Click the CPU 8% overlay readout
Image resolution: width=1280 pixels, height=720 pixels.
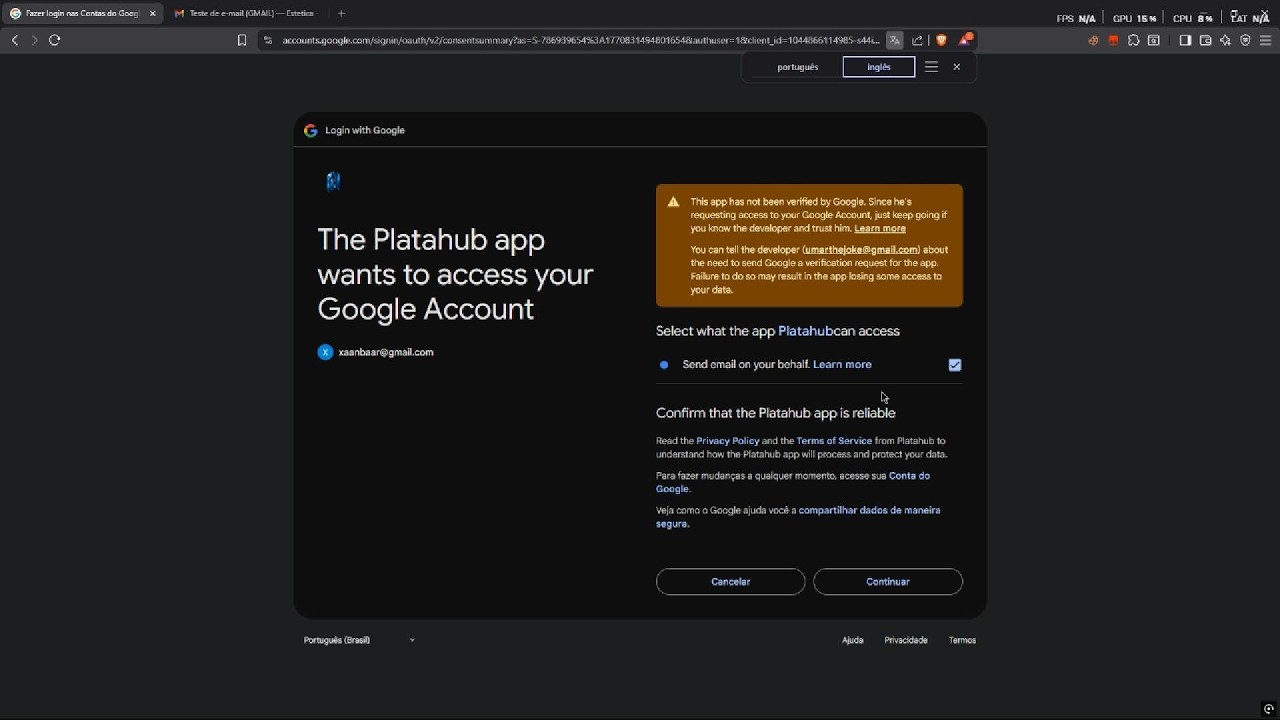pyautogui.click(x=1193, y=18)
